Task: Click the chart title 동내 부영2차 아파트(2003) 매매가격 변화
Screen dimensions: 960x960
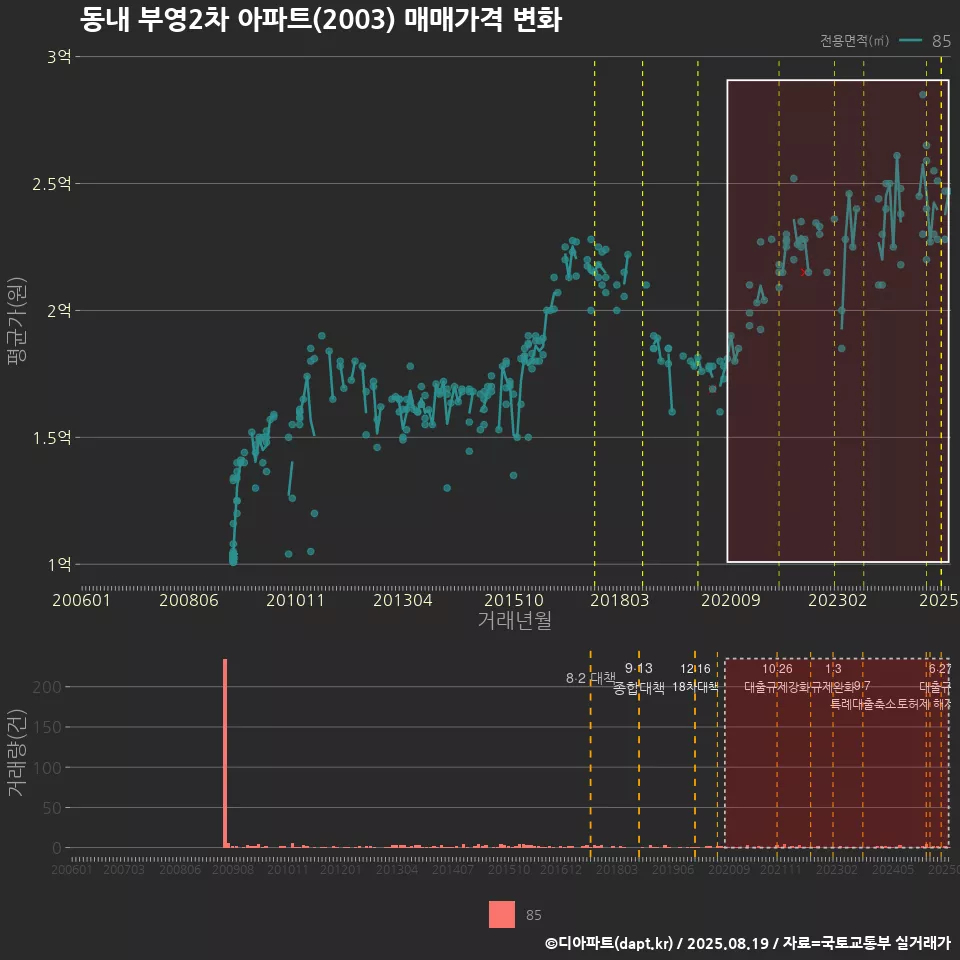Action: pyautogui.click(x=321, y=20)
